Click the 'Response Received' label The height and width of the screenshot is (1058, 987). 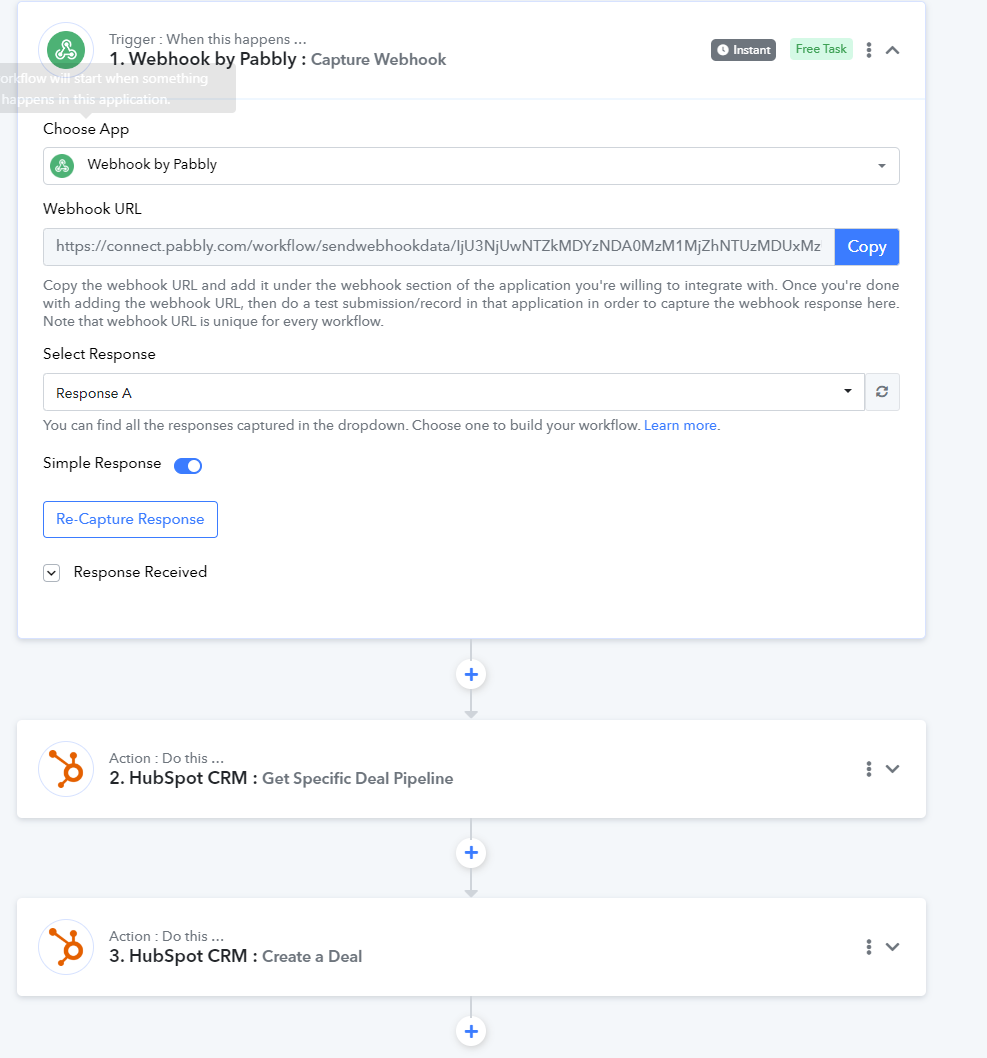coord(140,572)
